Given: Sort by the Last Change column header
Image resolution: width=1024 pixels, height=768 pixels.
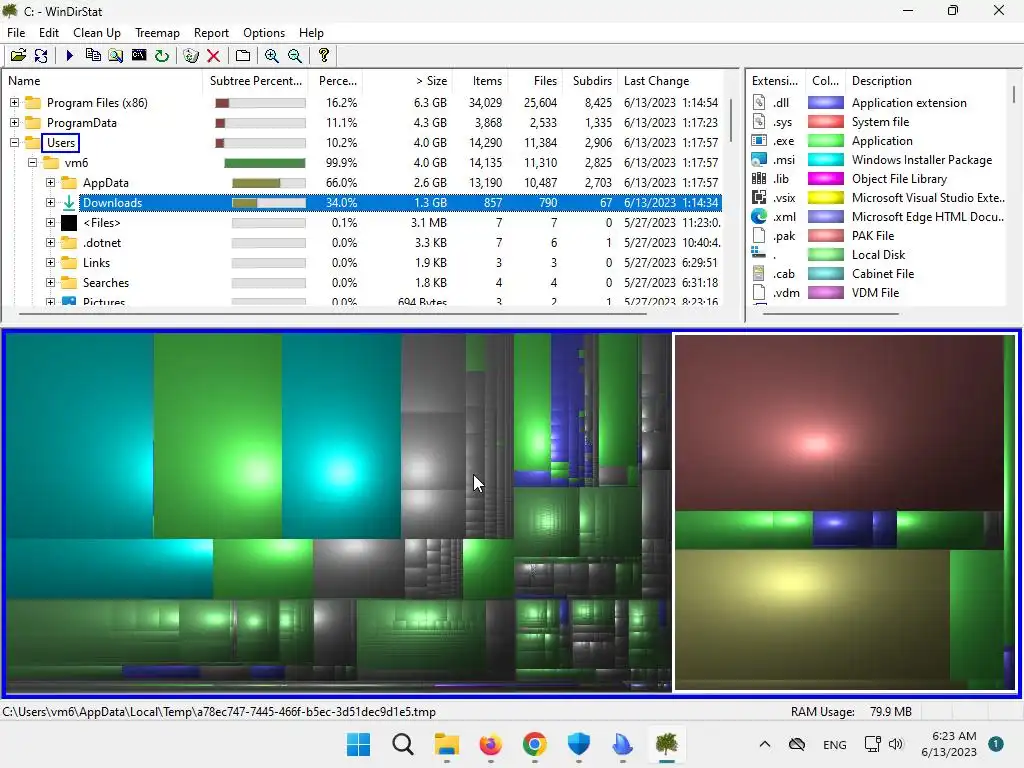Looking at the screenshot, I should pos(671,81).
